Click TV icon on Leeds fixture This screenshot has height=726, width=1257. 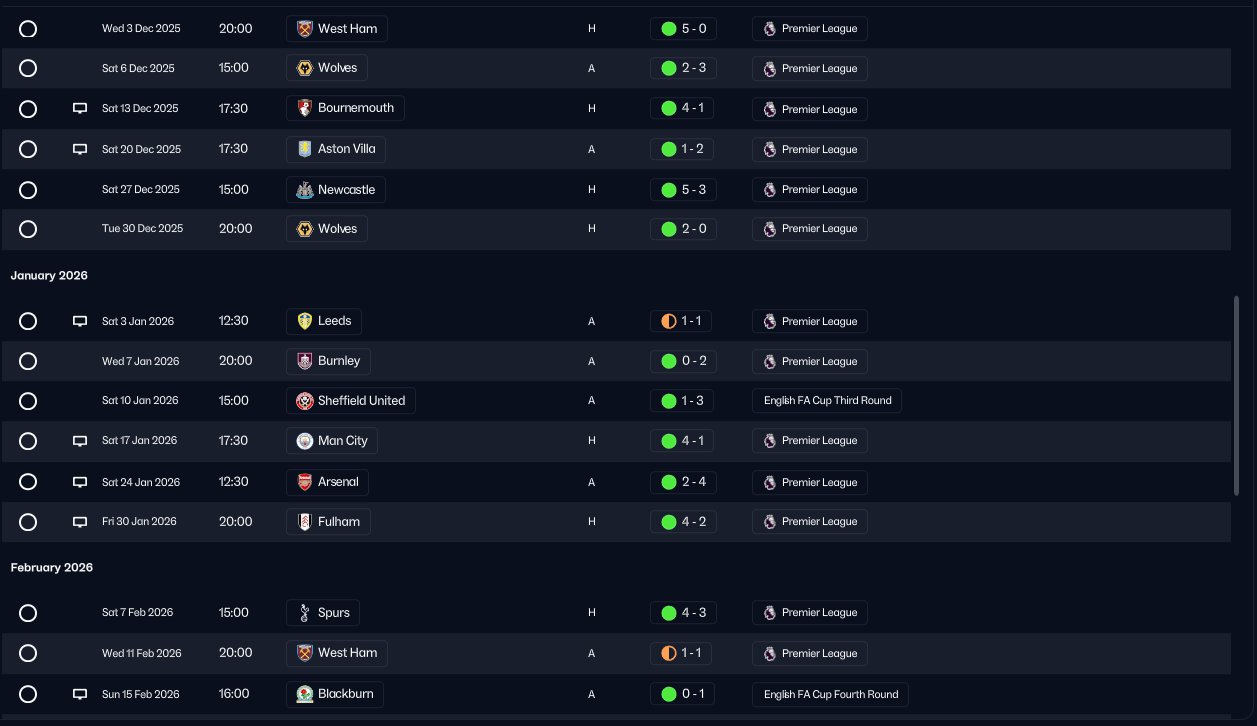pyautogui.click(x=80, y=321)
